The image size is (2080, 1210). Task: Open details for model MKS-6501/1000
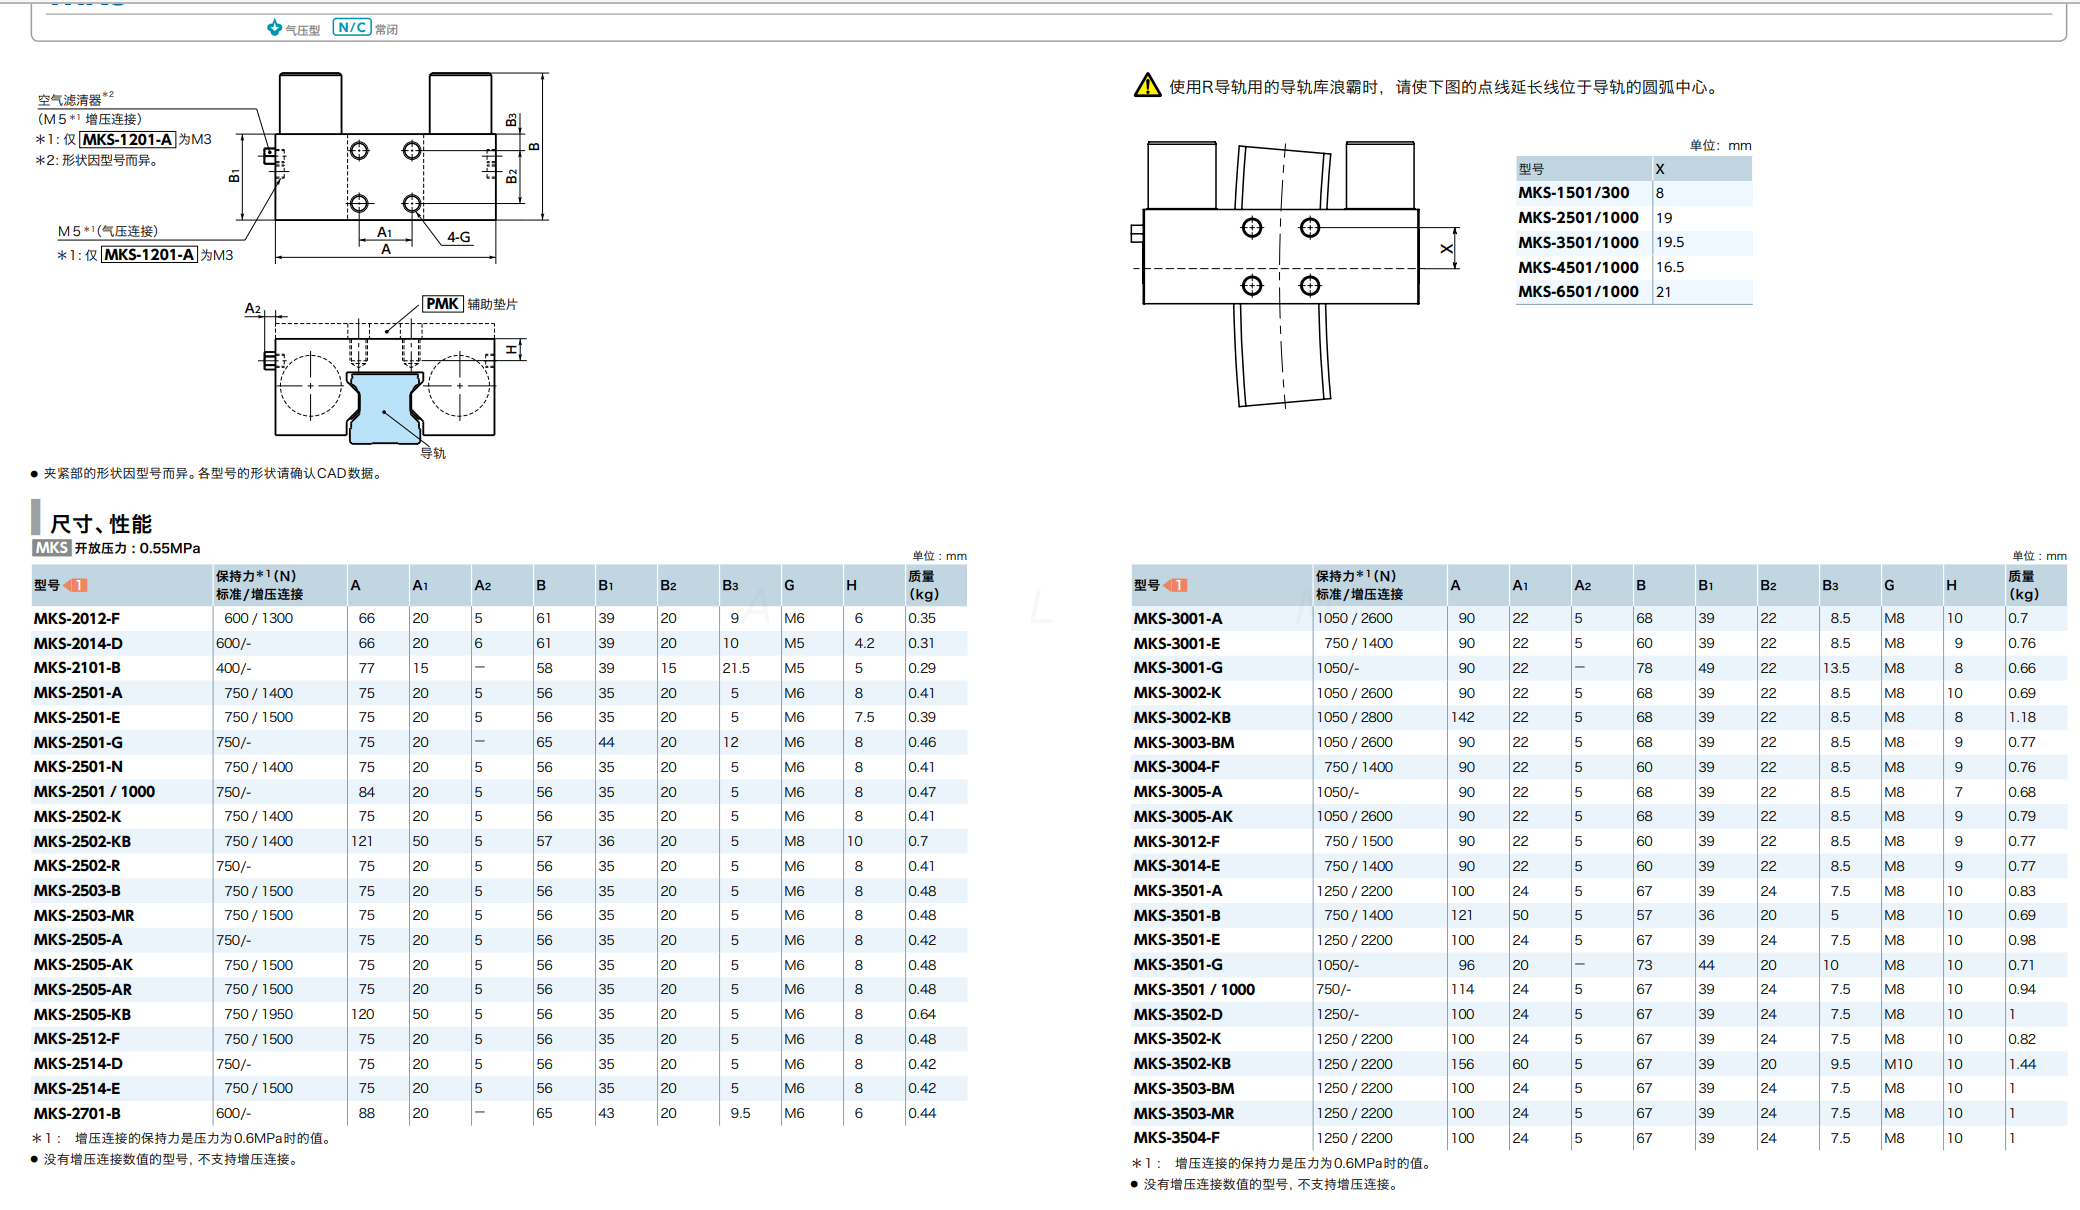pyautogui.click(x=1577, y=291)
